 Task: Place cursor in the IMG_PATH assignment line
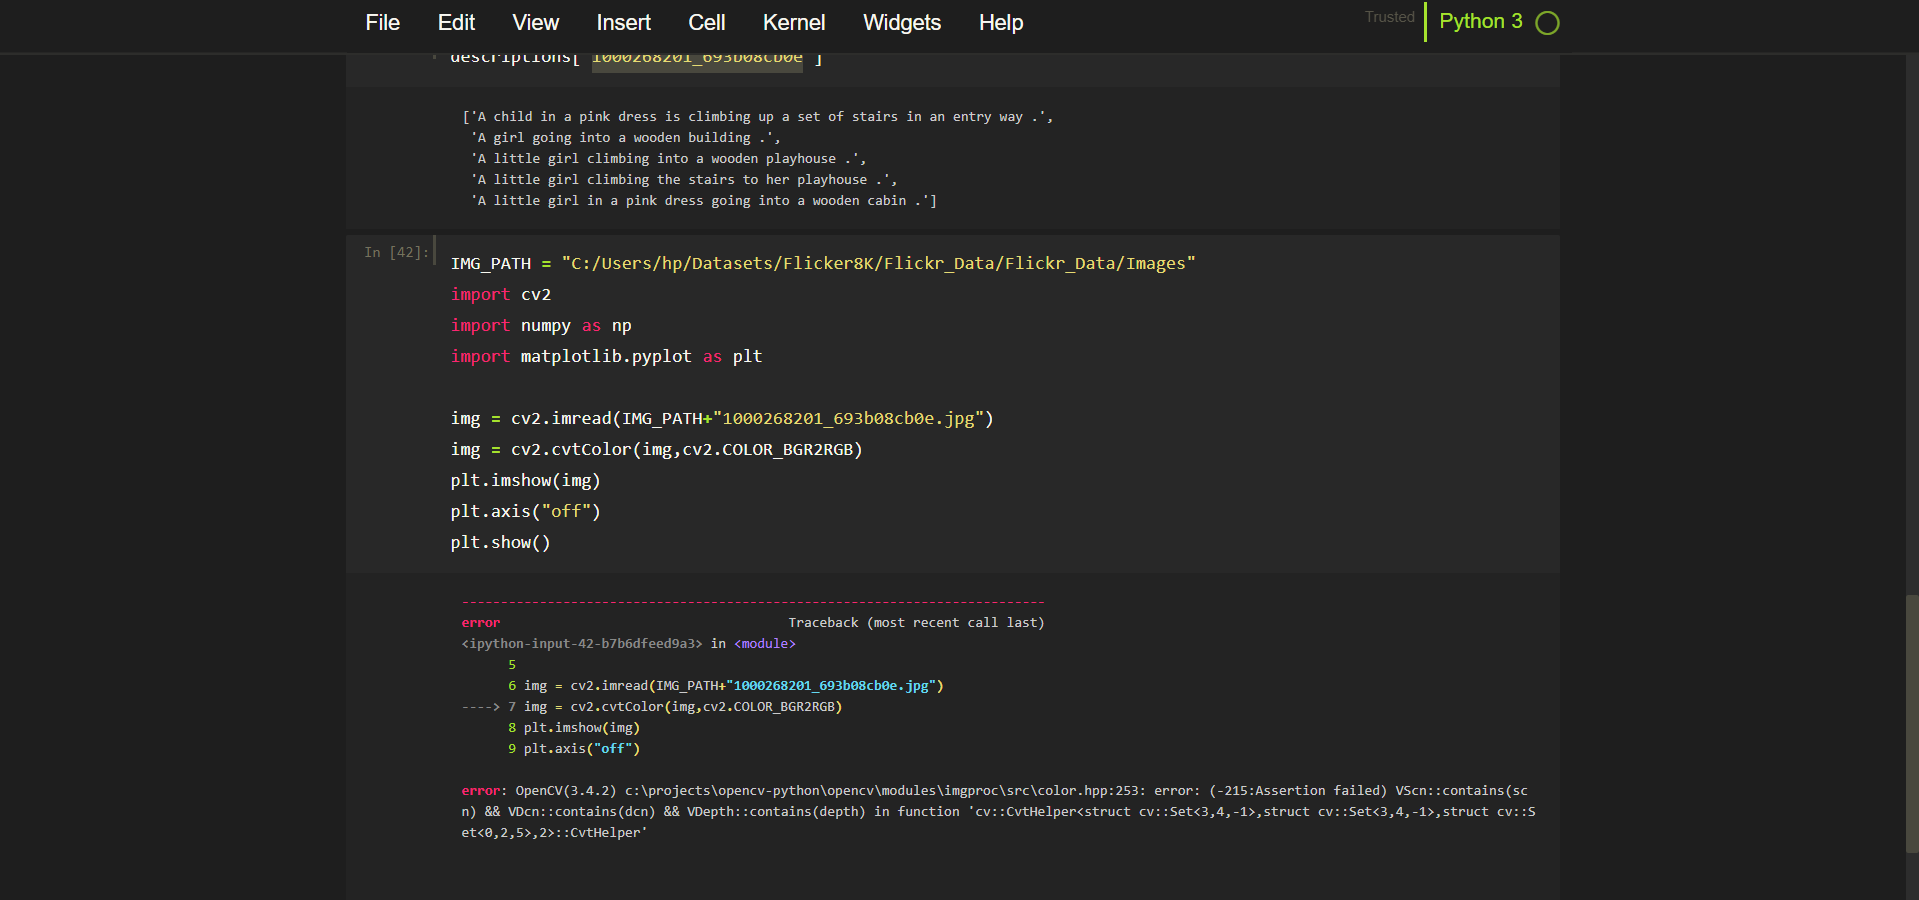tap(822, 263)
